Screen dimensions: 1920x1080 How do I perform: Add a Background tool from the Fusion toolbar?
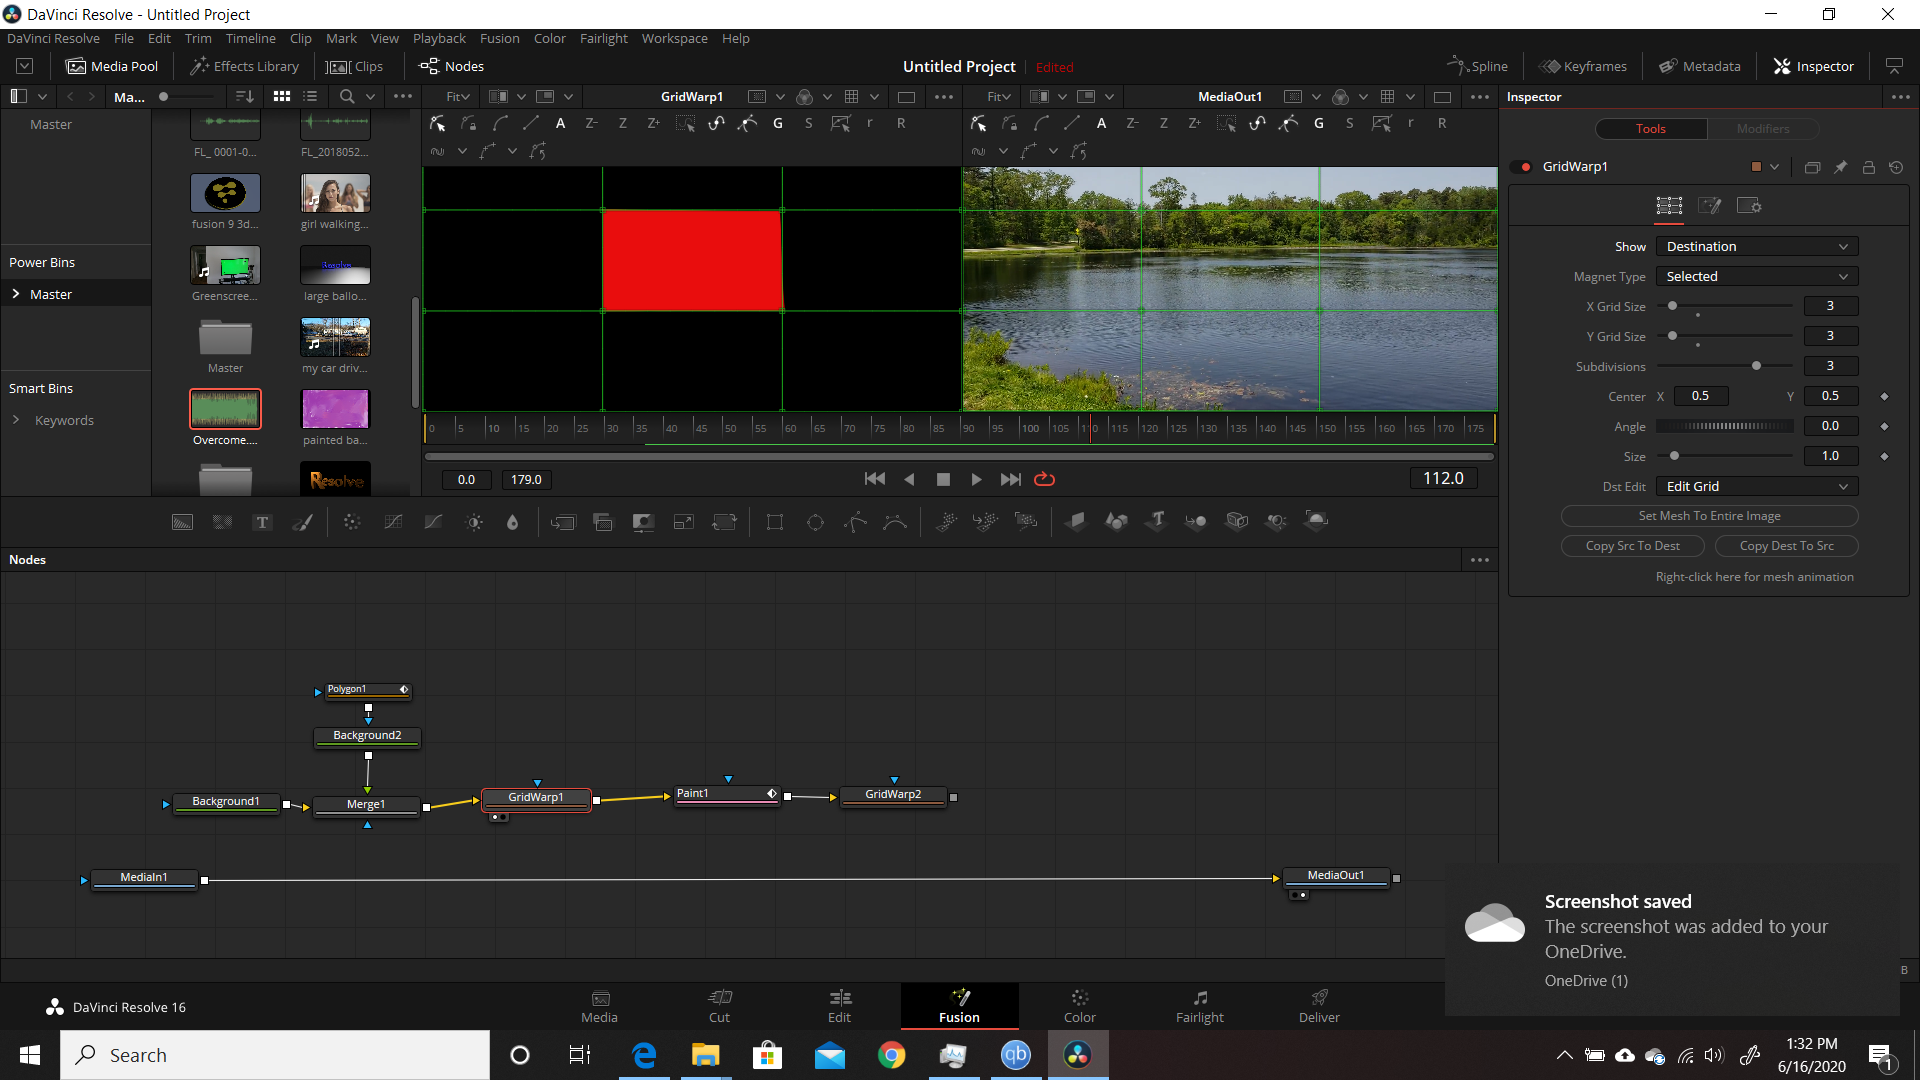point(182,522)
